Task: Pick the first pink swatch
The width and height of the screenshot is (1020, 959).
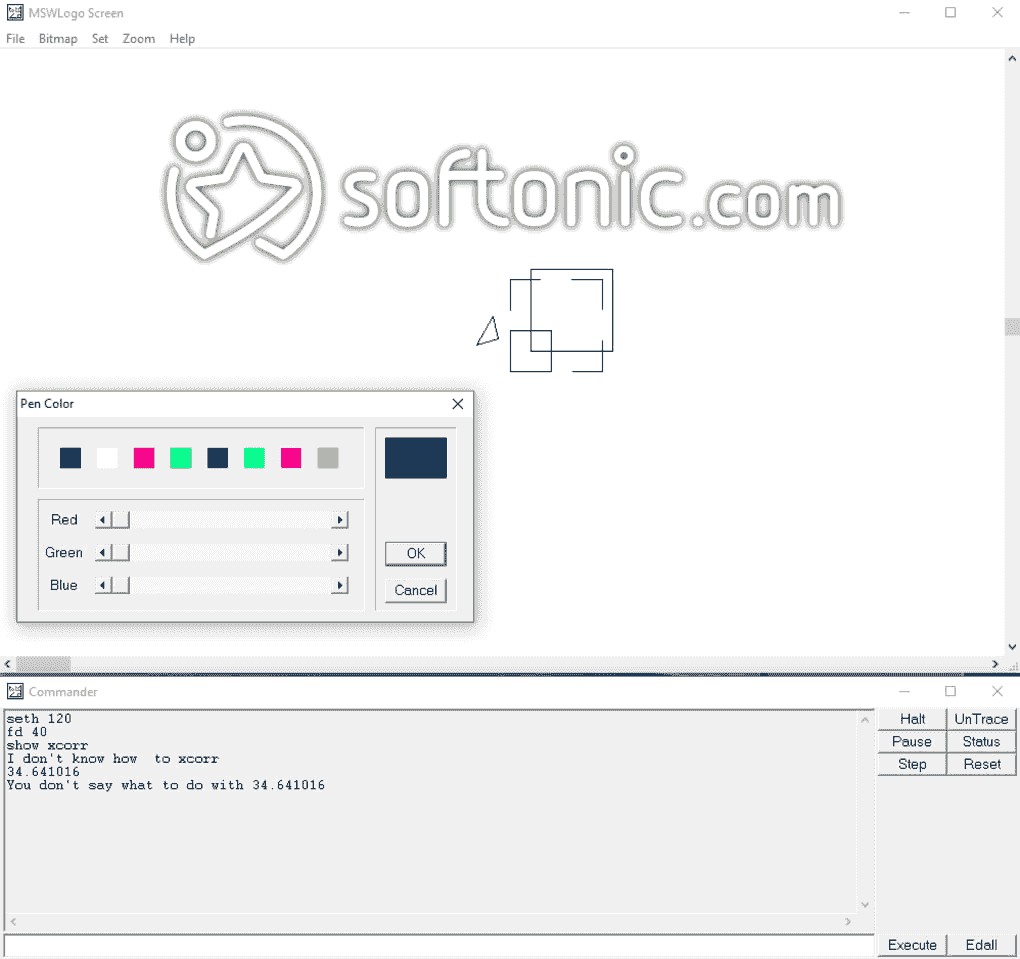Action: [x=142, y=457]
